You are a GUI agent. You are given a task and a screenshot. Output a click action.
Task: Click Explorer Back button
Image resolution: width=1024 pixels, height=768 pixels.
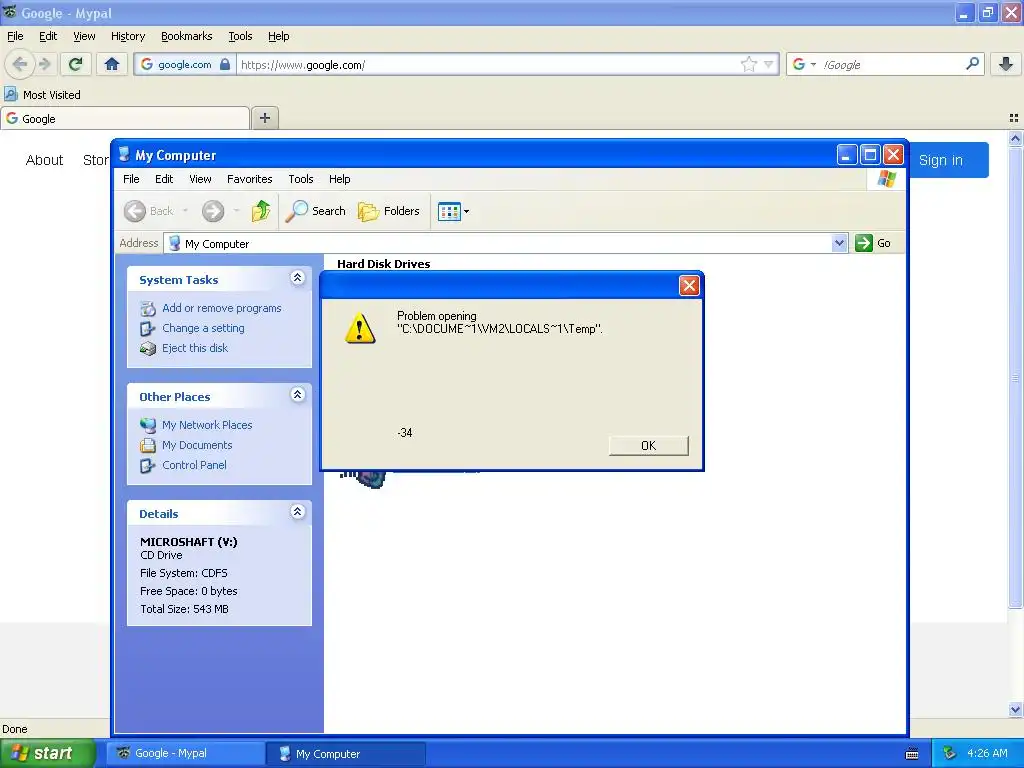coord(150,211)
